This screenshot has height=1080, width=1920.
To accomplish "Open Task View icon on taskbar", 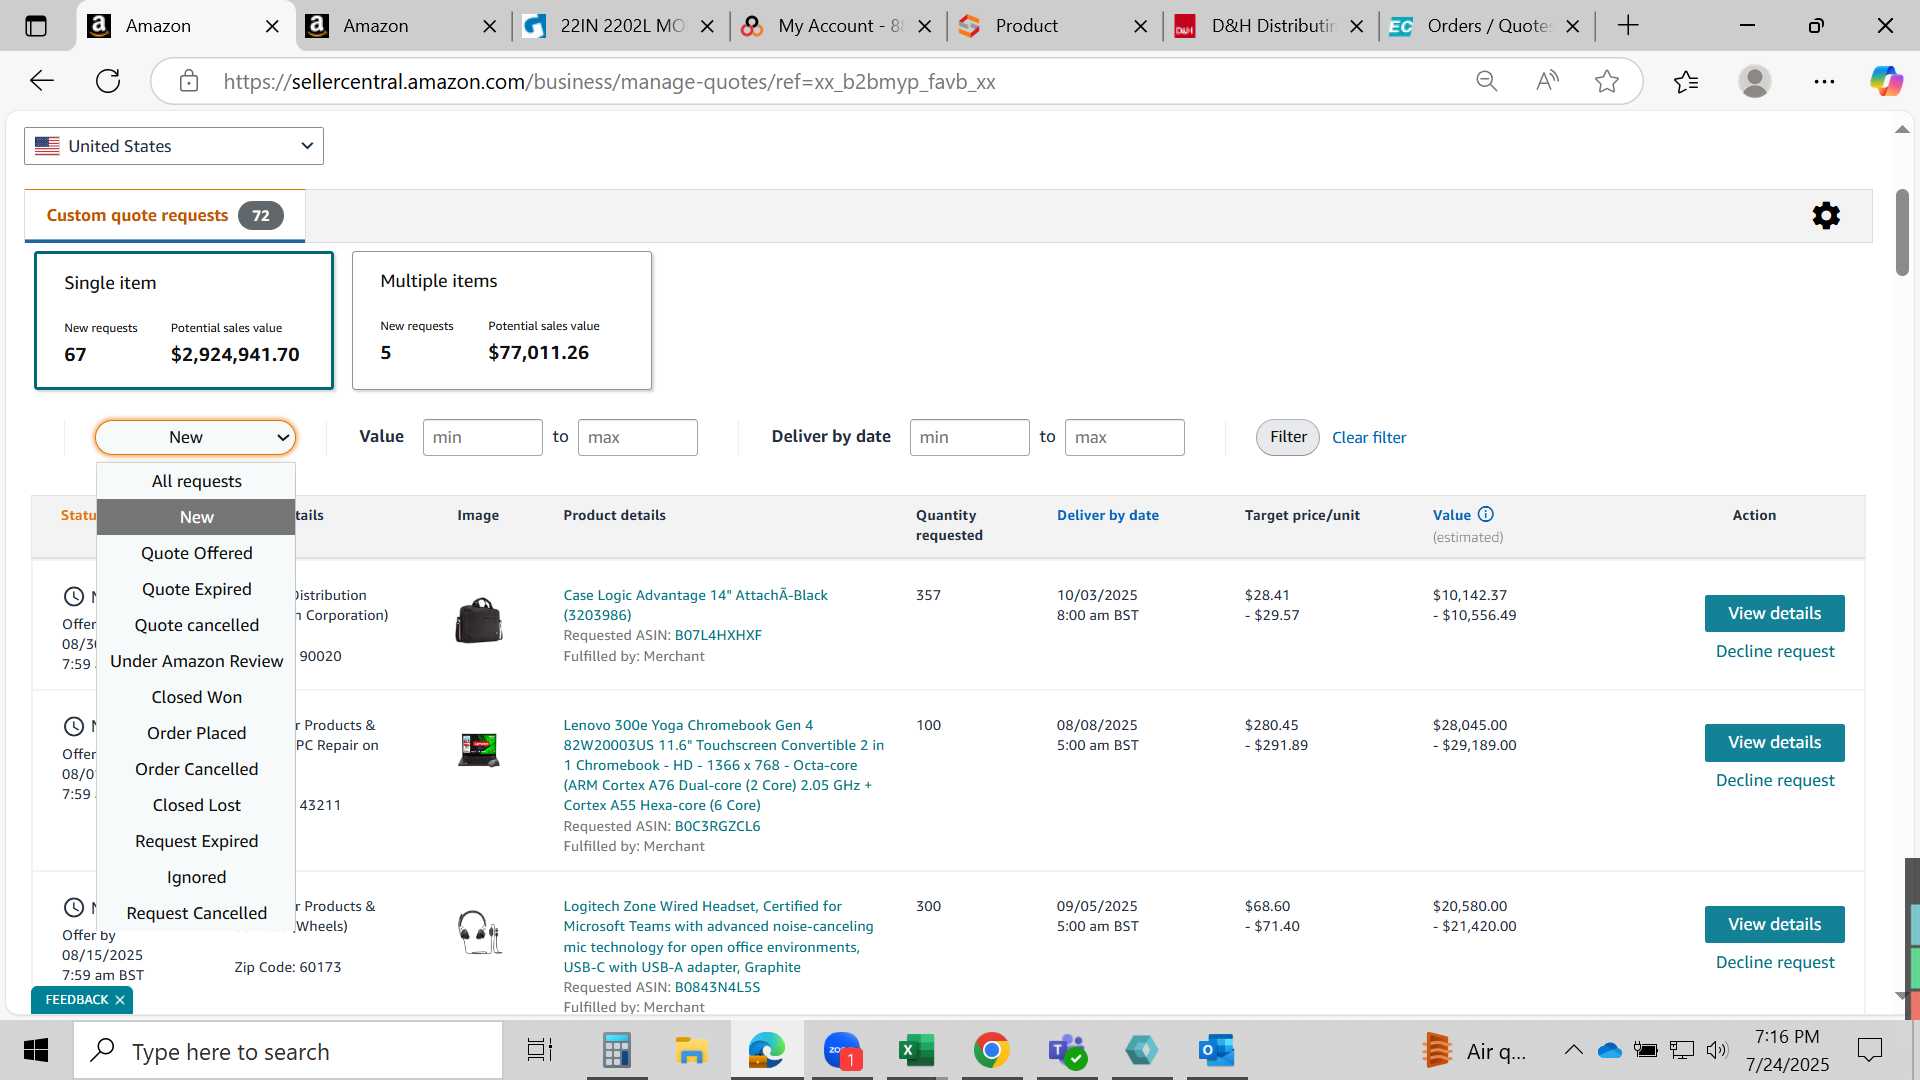I will click(540, 1051).
